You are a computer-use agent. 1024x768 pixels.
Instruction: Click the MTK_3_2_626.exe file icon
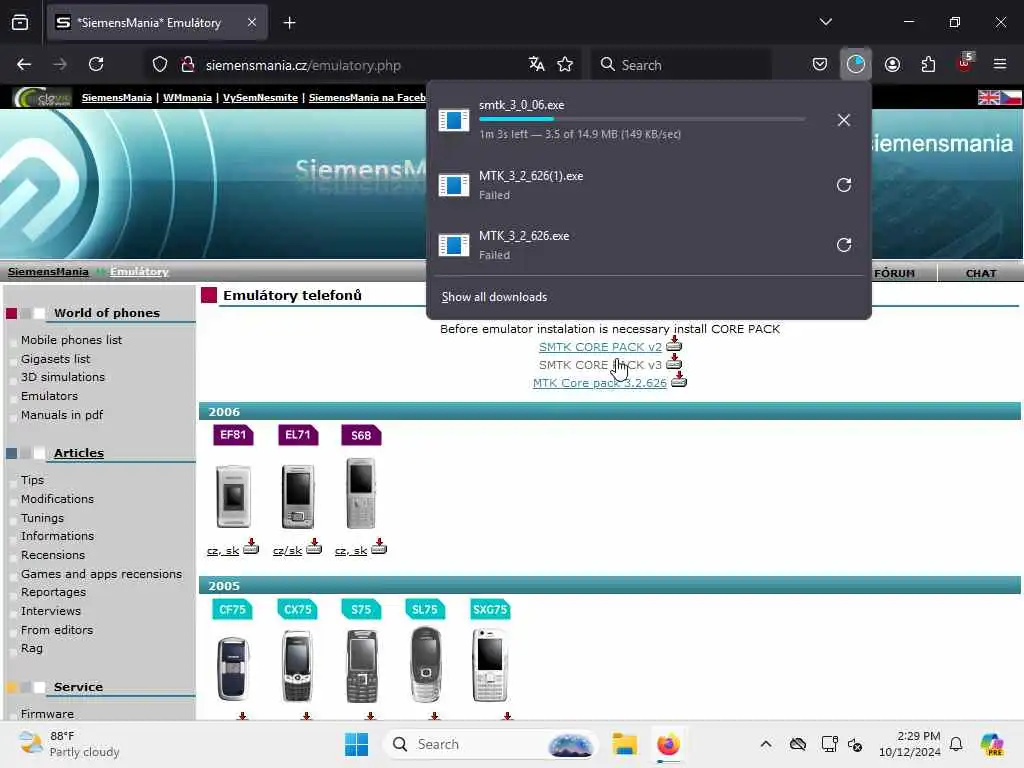tap(454, 245)
